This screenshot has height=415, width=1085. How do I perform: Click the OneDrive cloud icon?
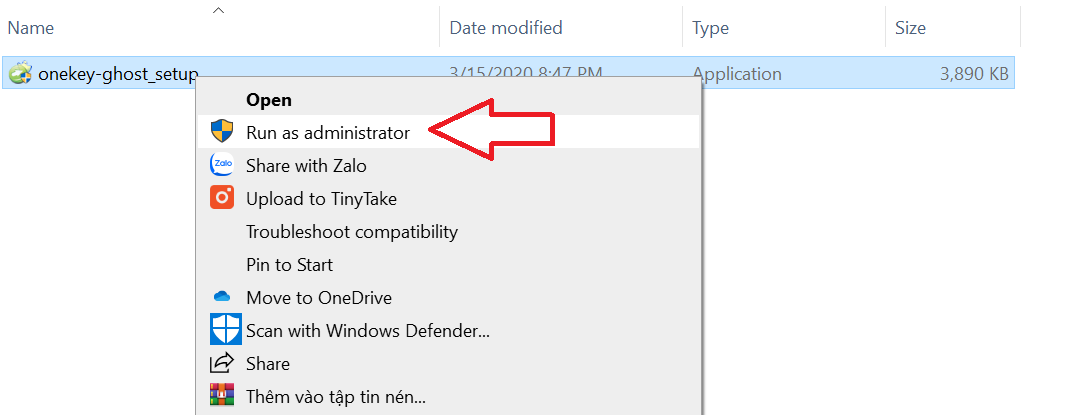[x=222, y=297]
